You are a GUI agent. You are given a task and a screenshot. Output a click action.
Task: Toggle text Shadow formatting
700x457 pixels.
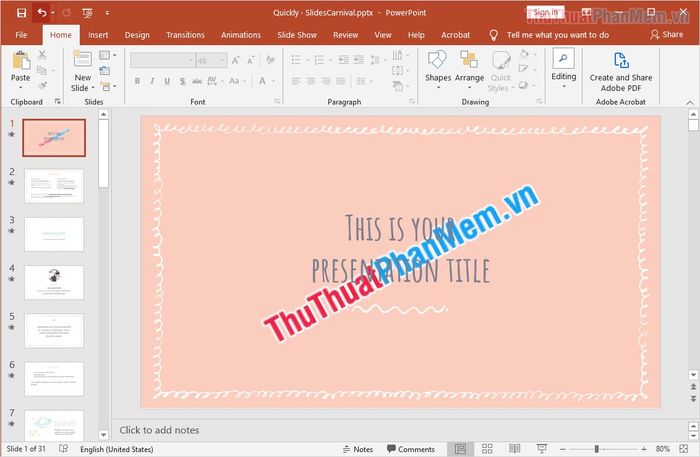[182, 81]
